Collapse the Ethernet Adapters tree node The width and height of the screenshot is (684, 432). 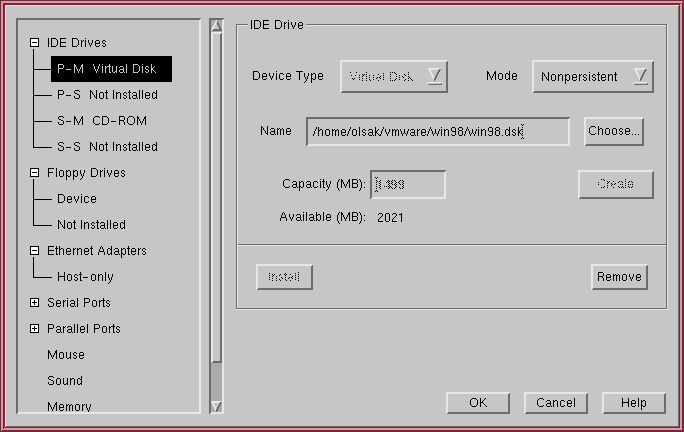pyautogui.click(x=35, y=251)
